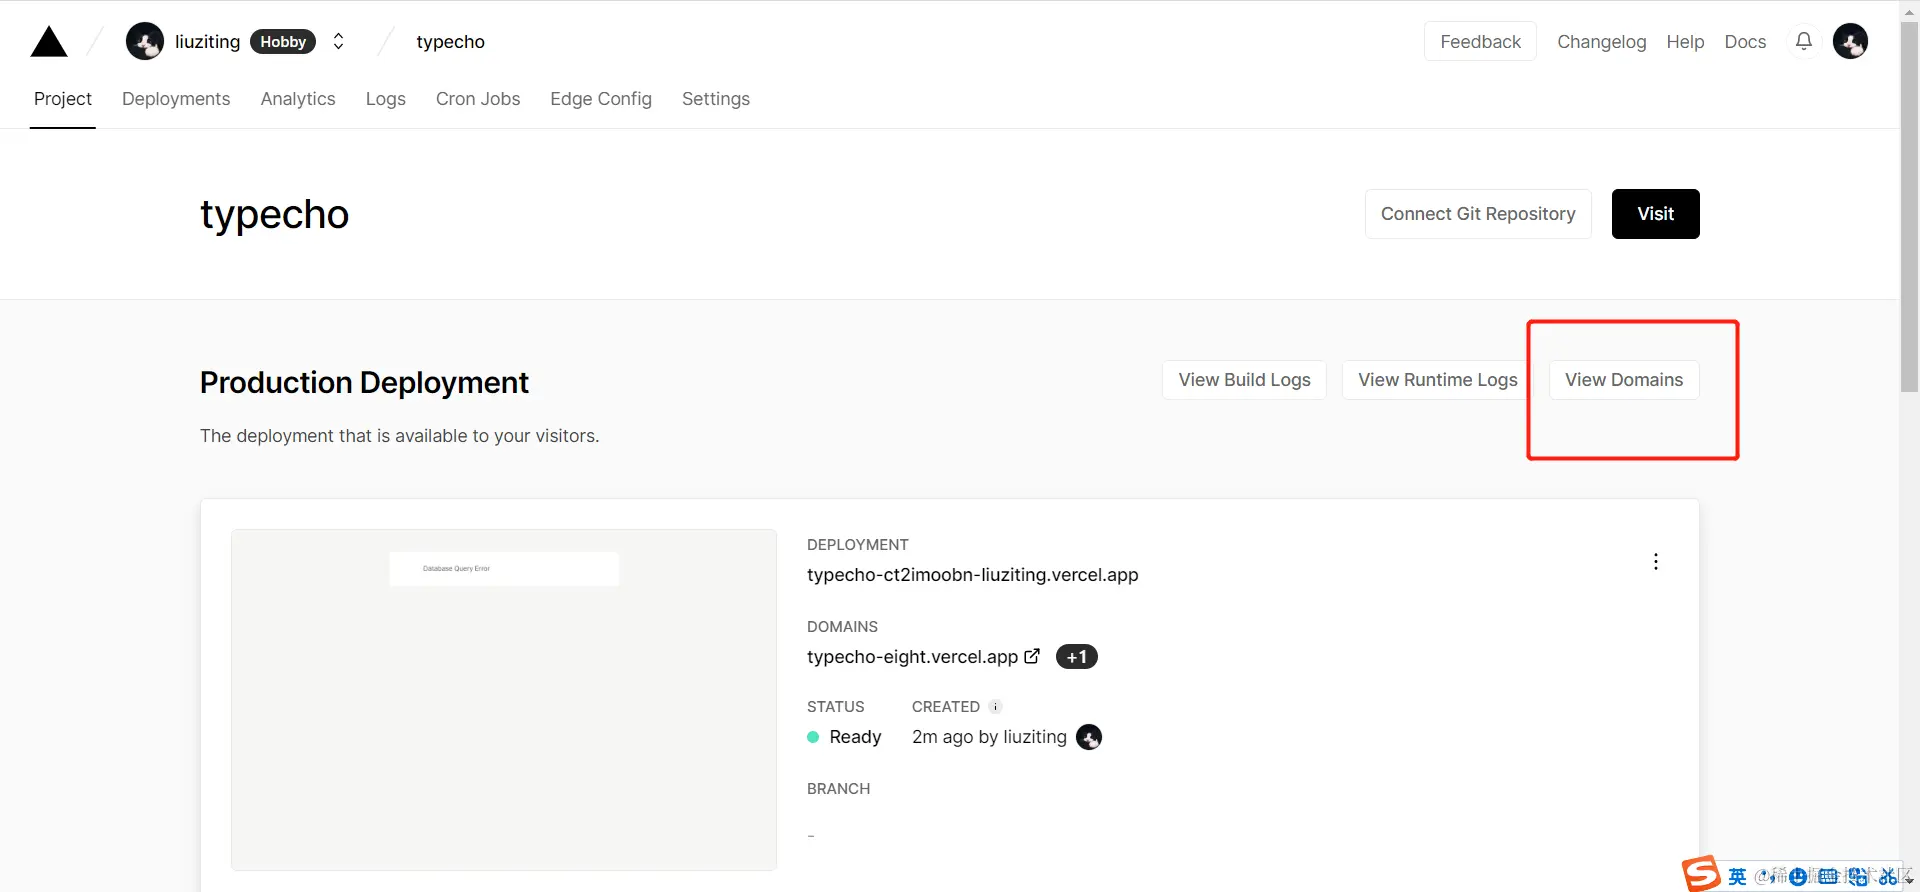The height and width of the screenshot is (892, 1920).
Task: Expand the +1 additional domains badge
Action: tap(1076, 657)
